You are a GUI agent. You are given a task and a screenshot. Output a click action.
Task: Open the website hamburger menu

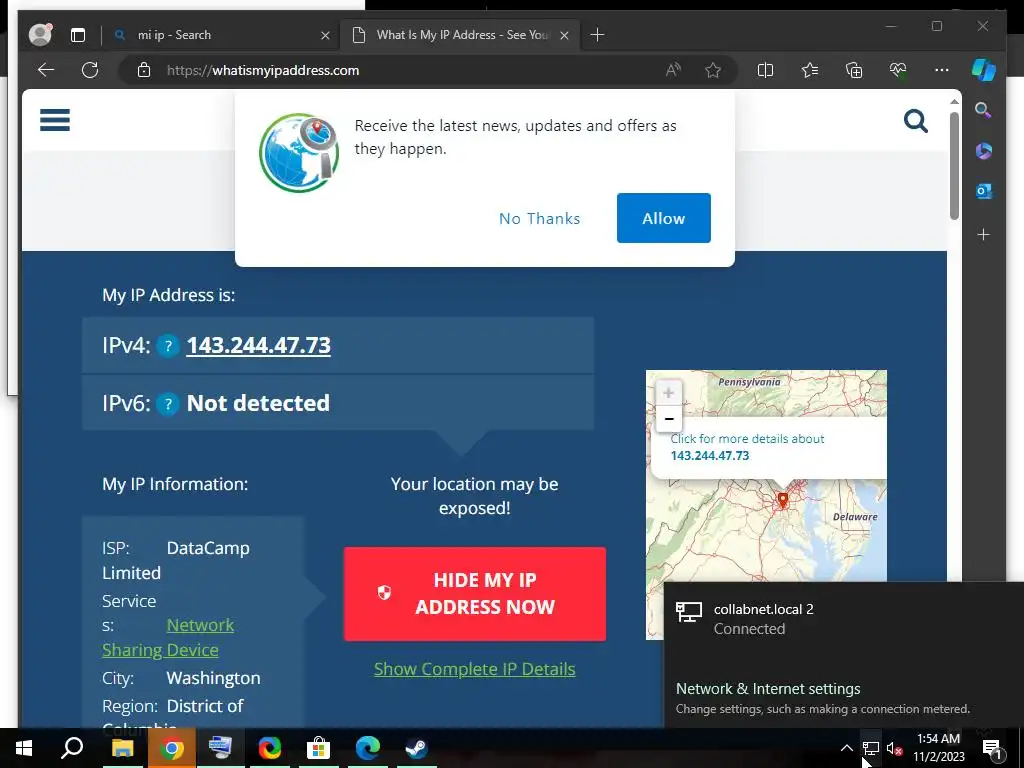pos(55,120)
